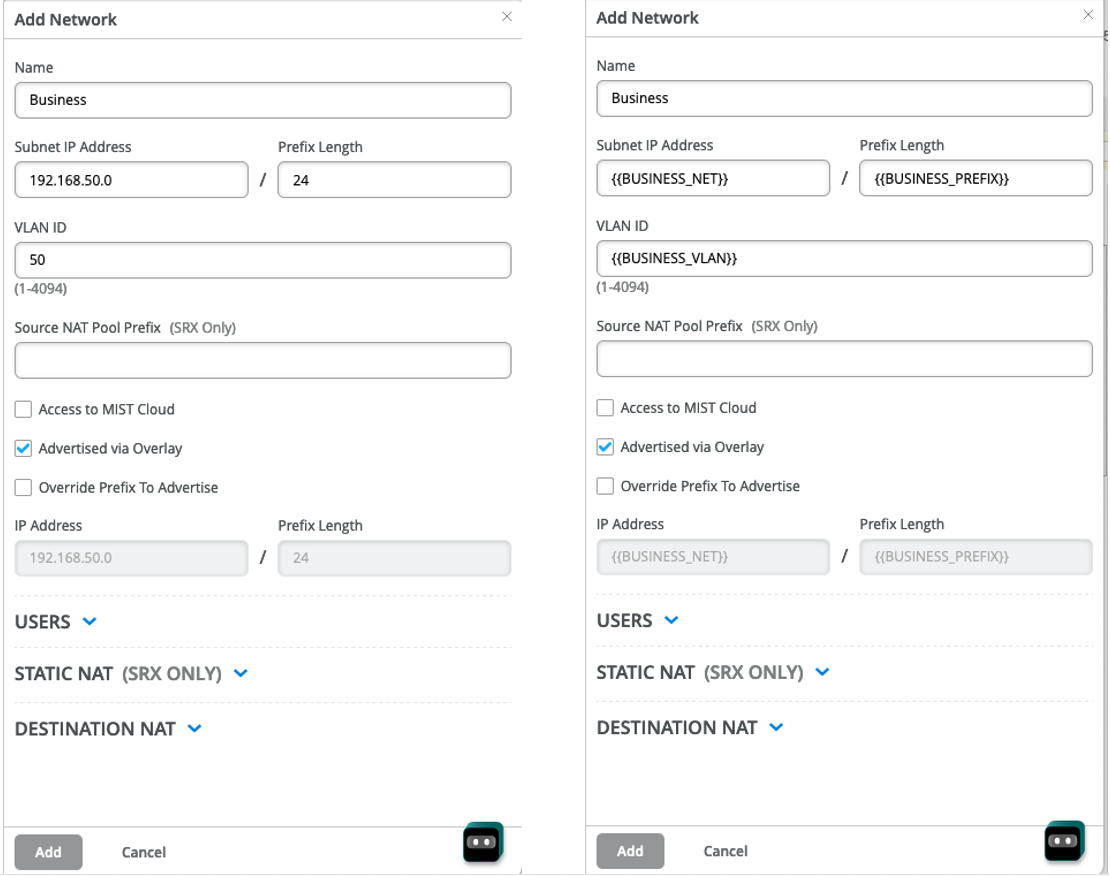Uncheck Advertised via Overlay in right dialog
The width and height of the screenshot is (1110, 876).
605,447
